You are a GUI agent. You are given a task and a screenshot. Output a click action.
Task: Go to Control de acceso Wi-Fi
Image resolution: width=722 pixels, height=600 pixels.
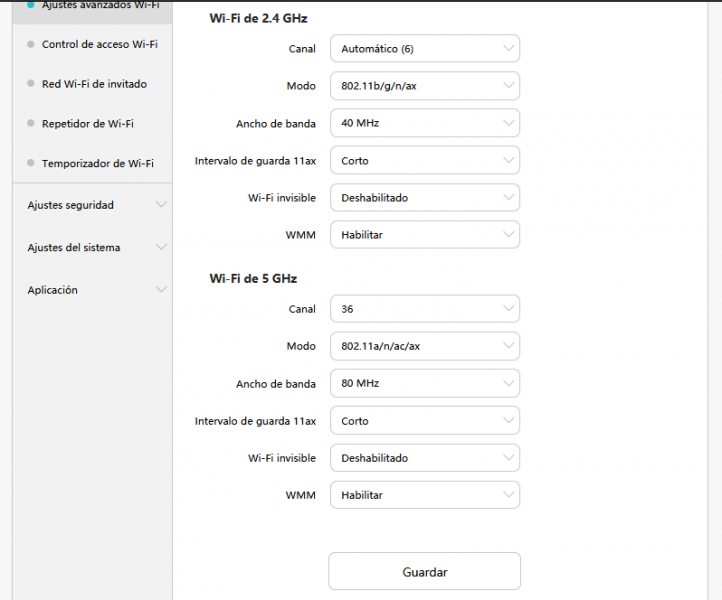click(99, 44)
